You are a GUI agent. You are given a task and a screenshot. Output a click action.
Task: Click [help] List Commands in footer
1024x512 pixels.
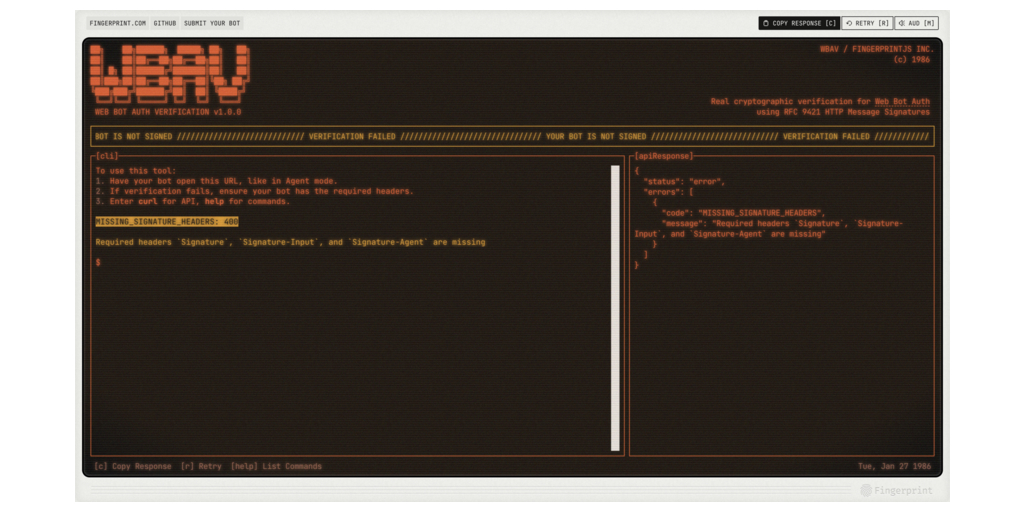[276, 467]
